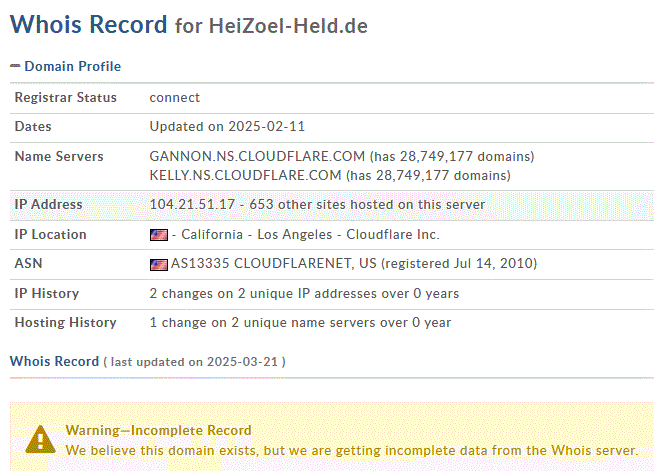Click the Domain Profile heading
This screenshot has height=472, width=655.
72,66
